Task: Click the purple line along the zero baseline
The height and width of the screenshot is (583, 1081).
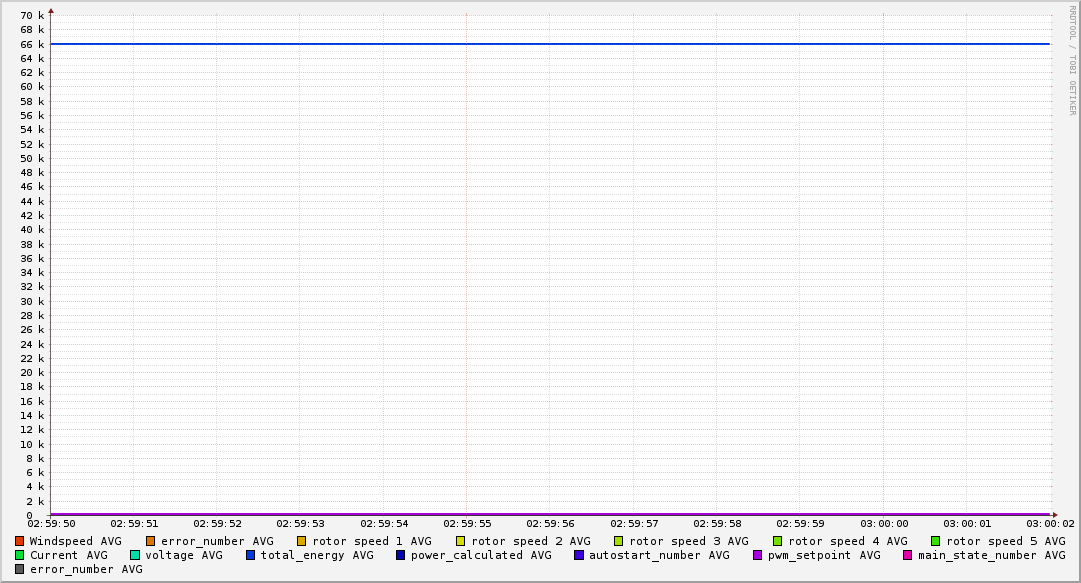Action: [550, 514]
